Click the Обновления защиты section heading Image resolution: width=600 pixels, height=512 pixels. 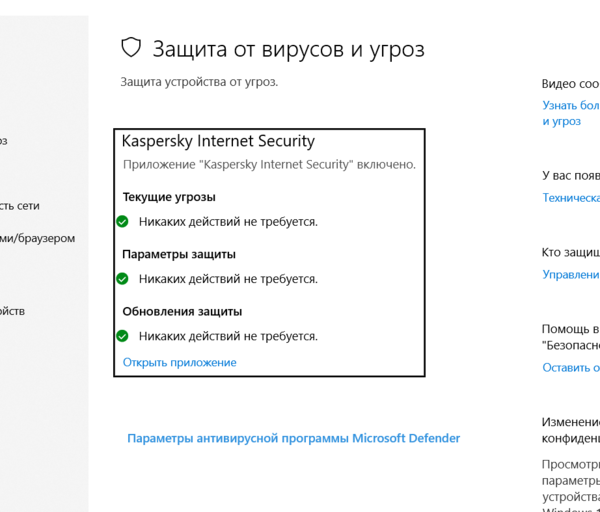182,311
